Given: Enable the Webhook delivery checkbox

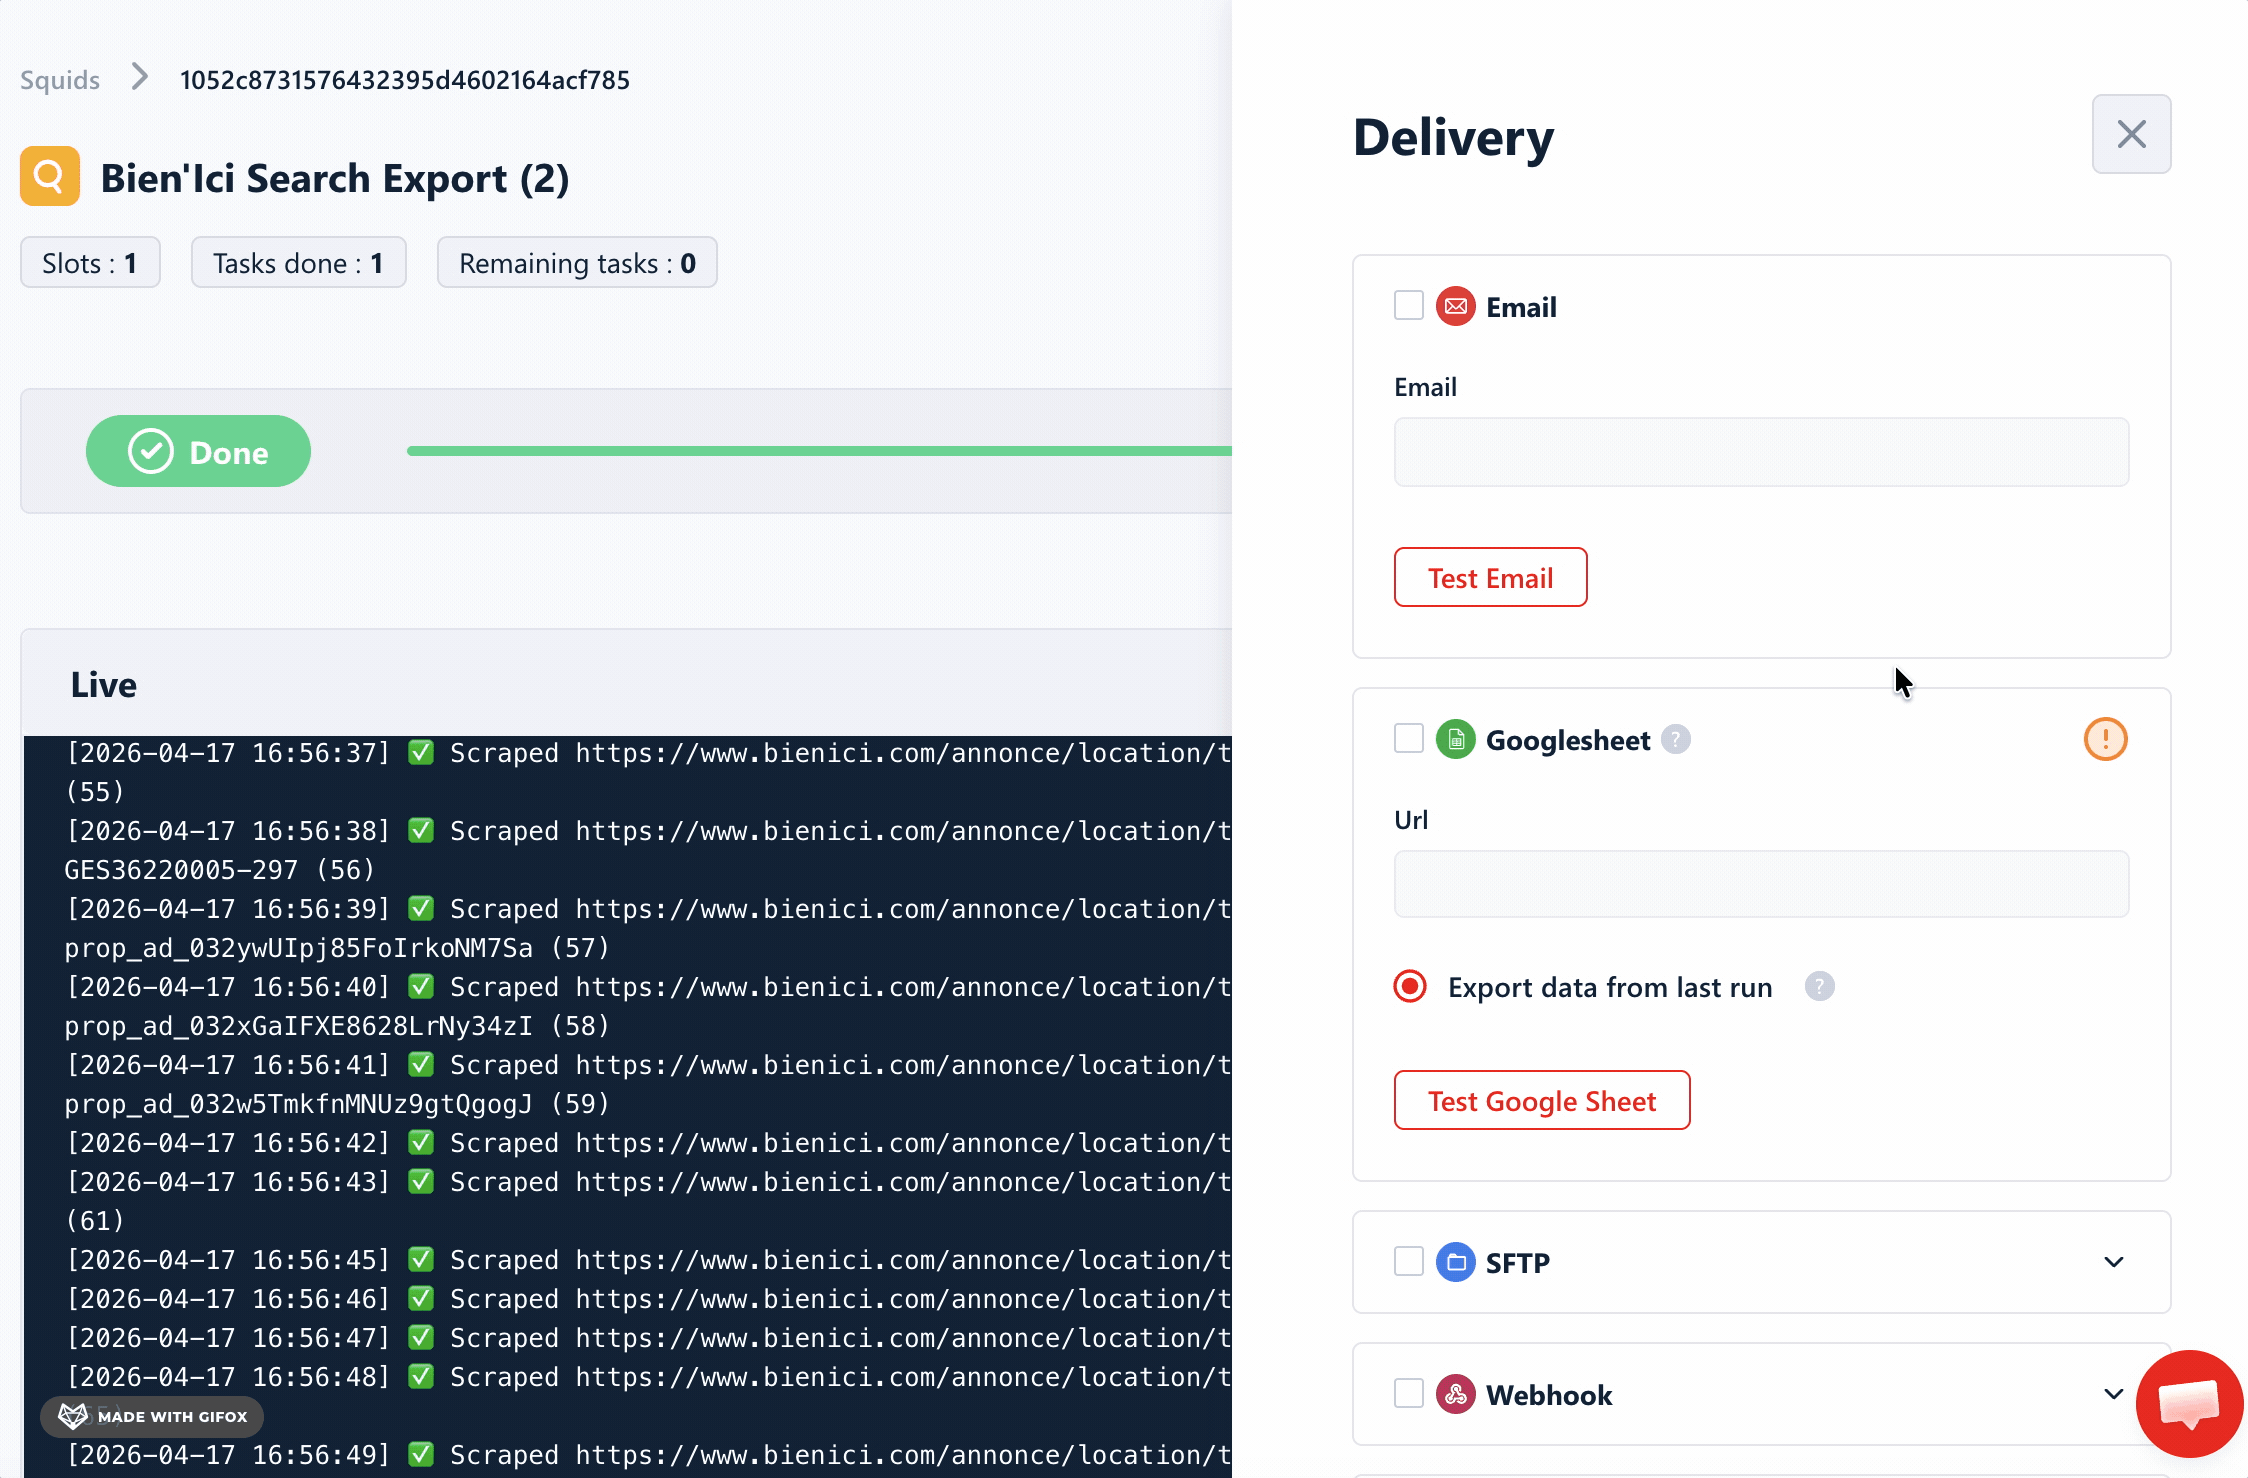Looking at the screenshot, I should click(x=1408, y=1393).
